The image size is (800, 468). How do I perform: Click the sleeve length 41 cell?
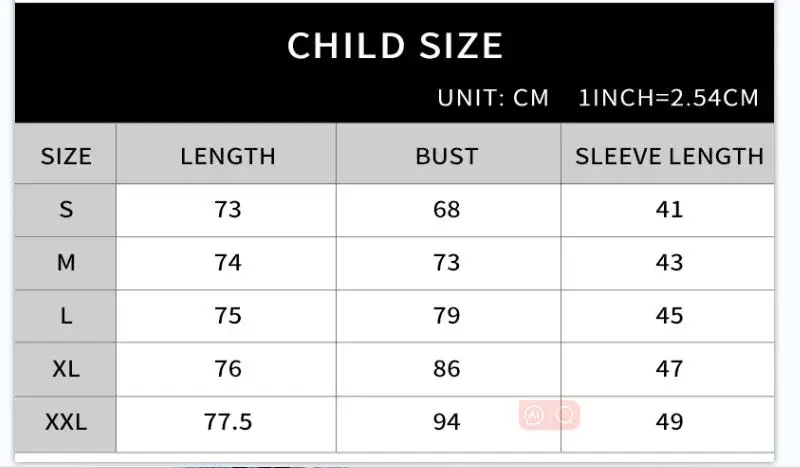pos(668,210)
